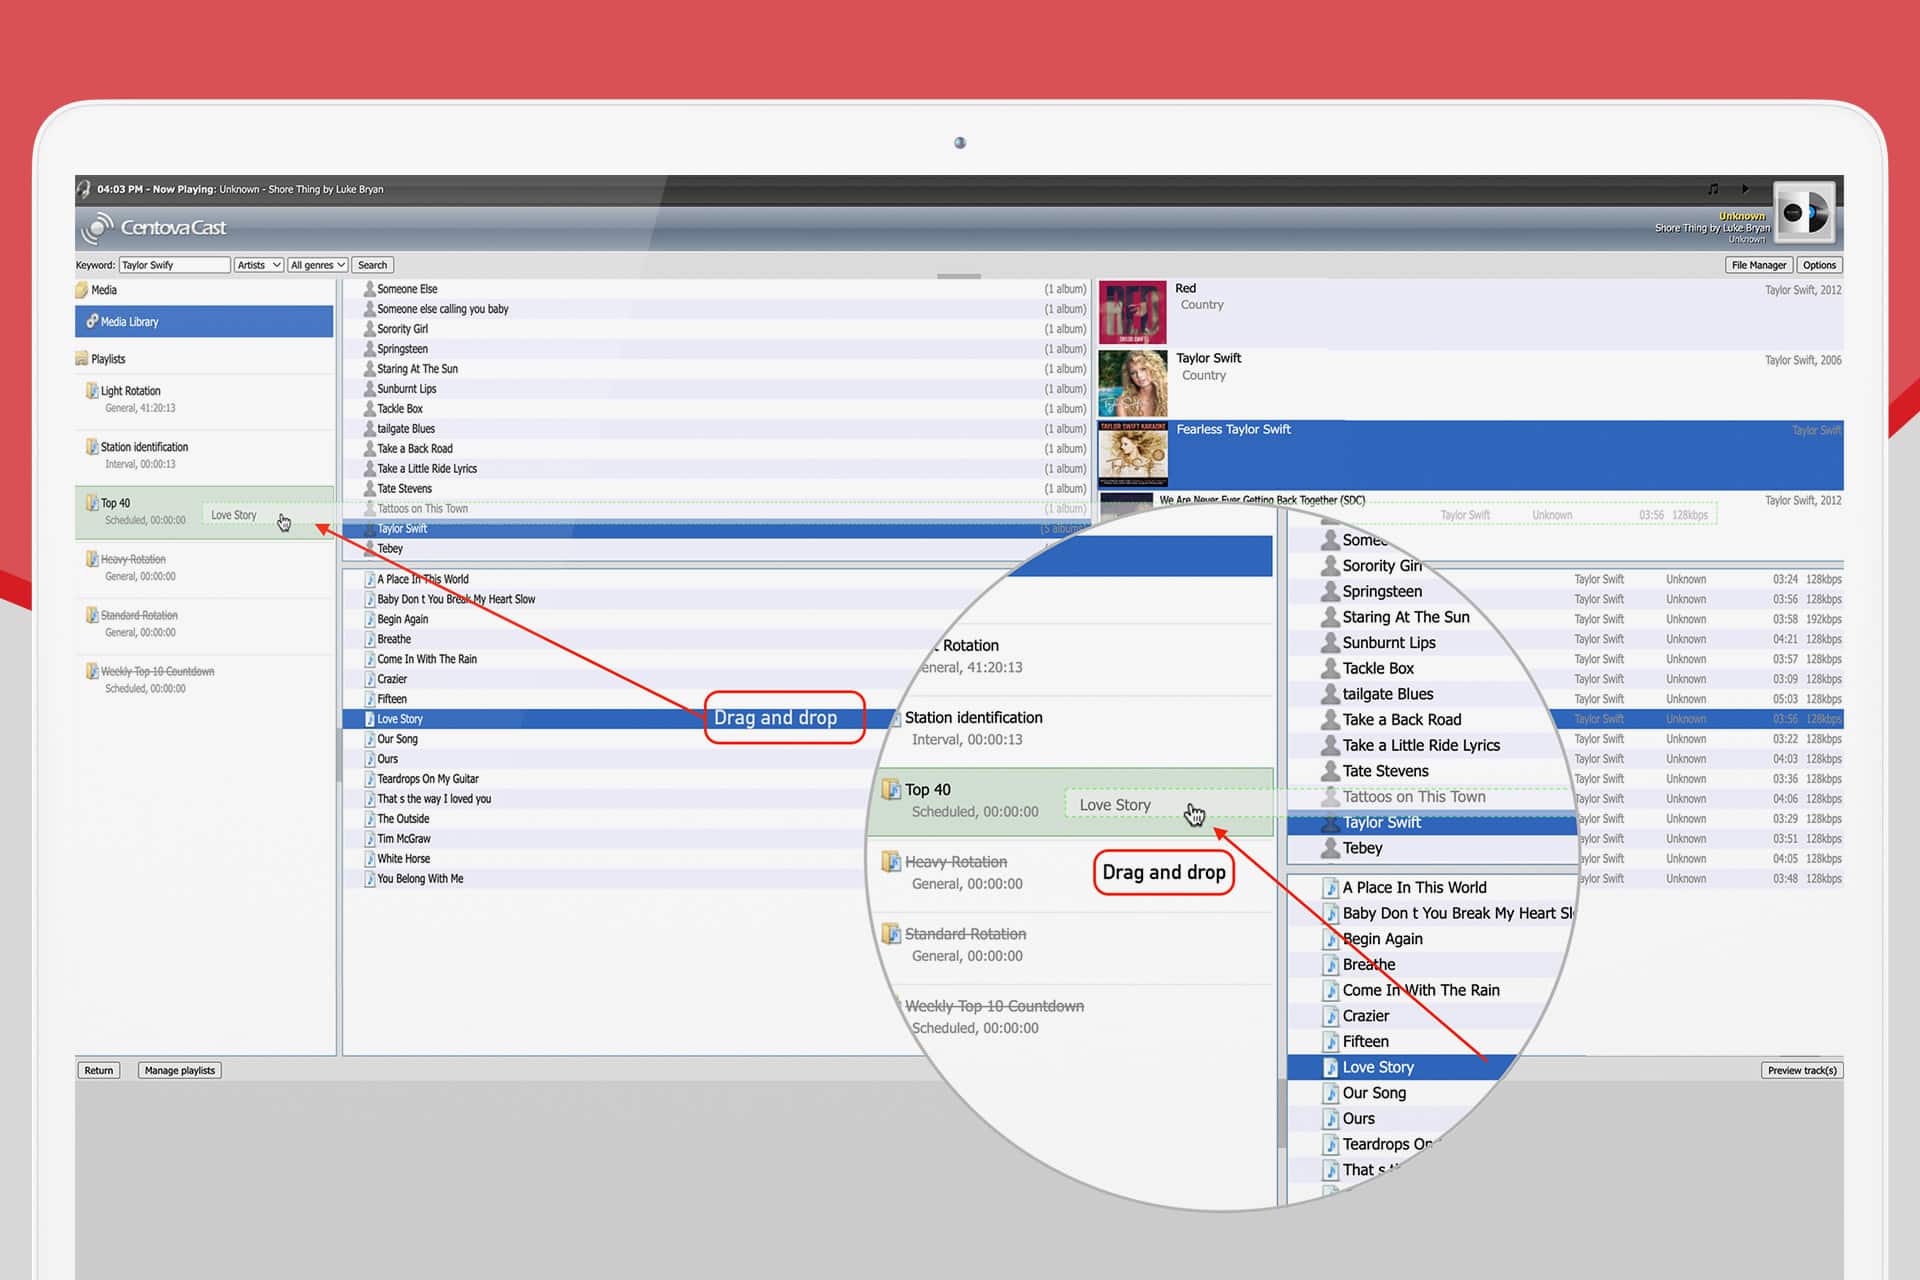Click the CentovaCast swirl logo
Viewport: 1920px width, 1280px height.
[97, 228]
